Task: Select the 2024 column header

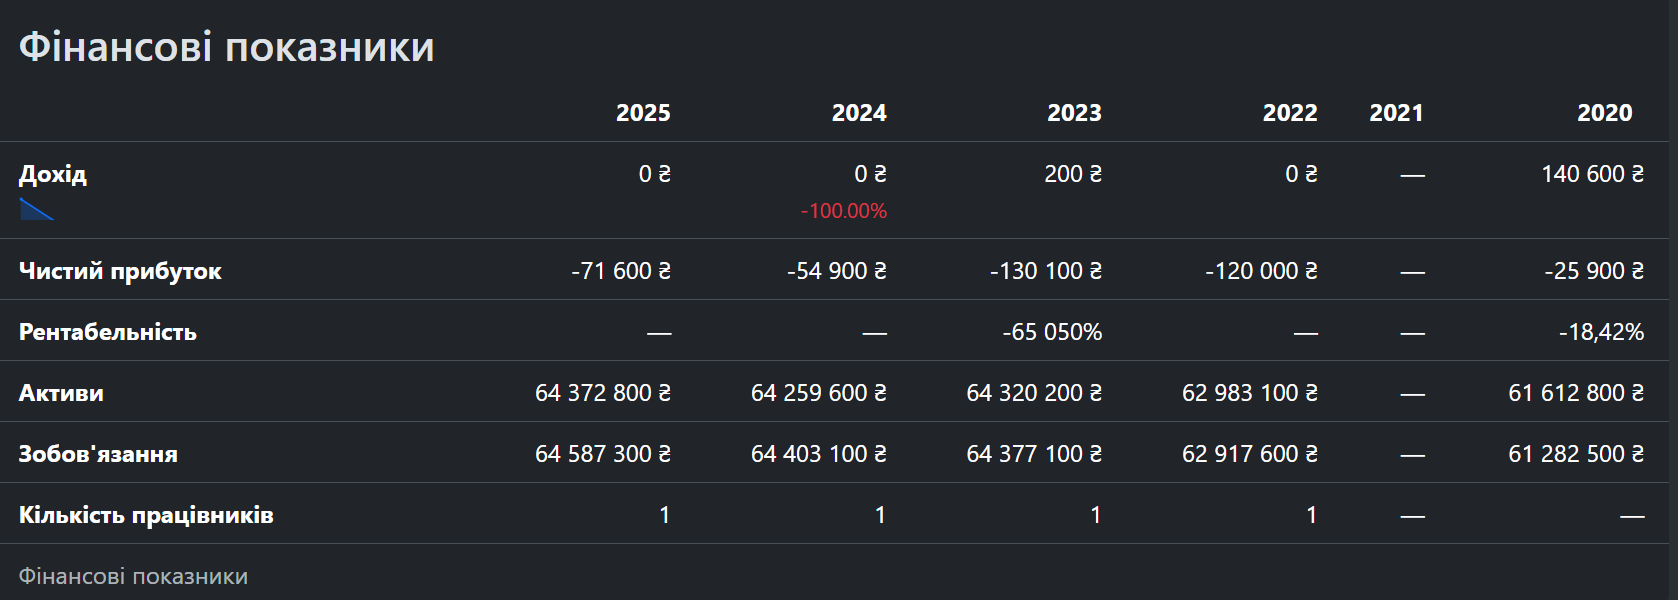Action: [x=859, y=113]
